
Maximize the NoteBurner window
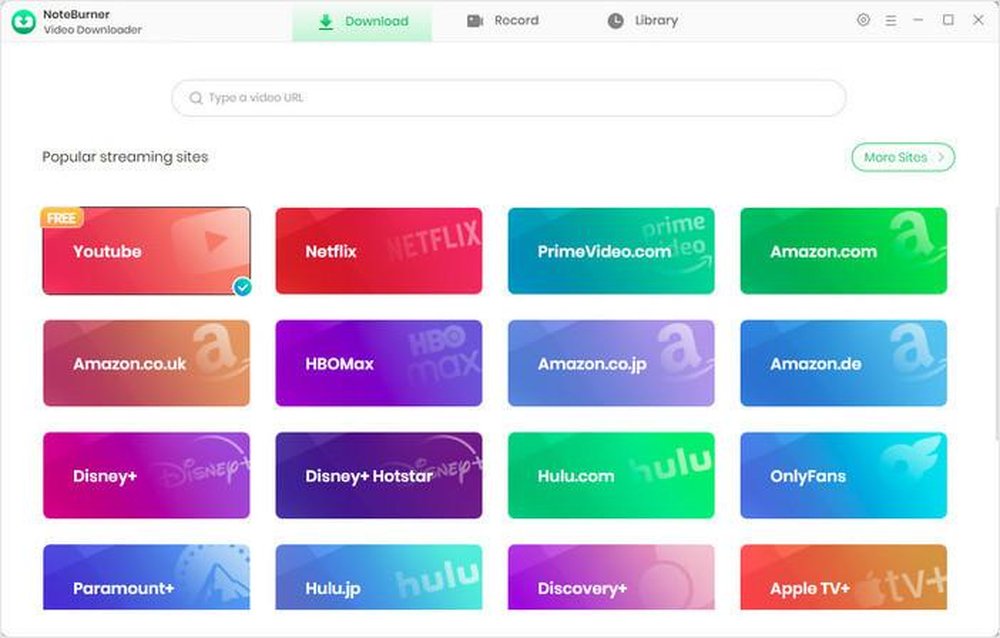click(x=948, y=20)
